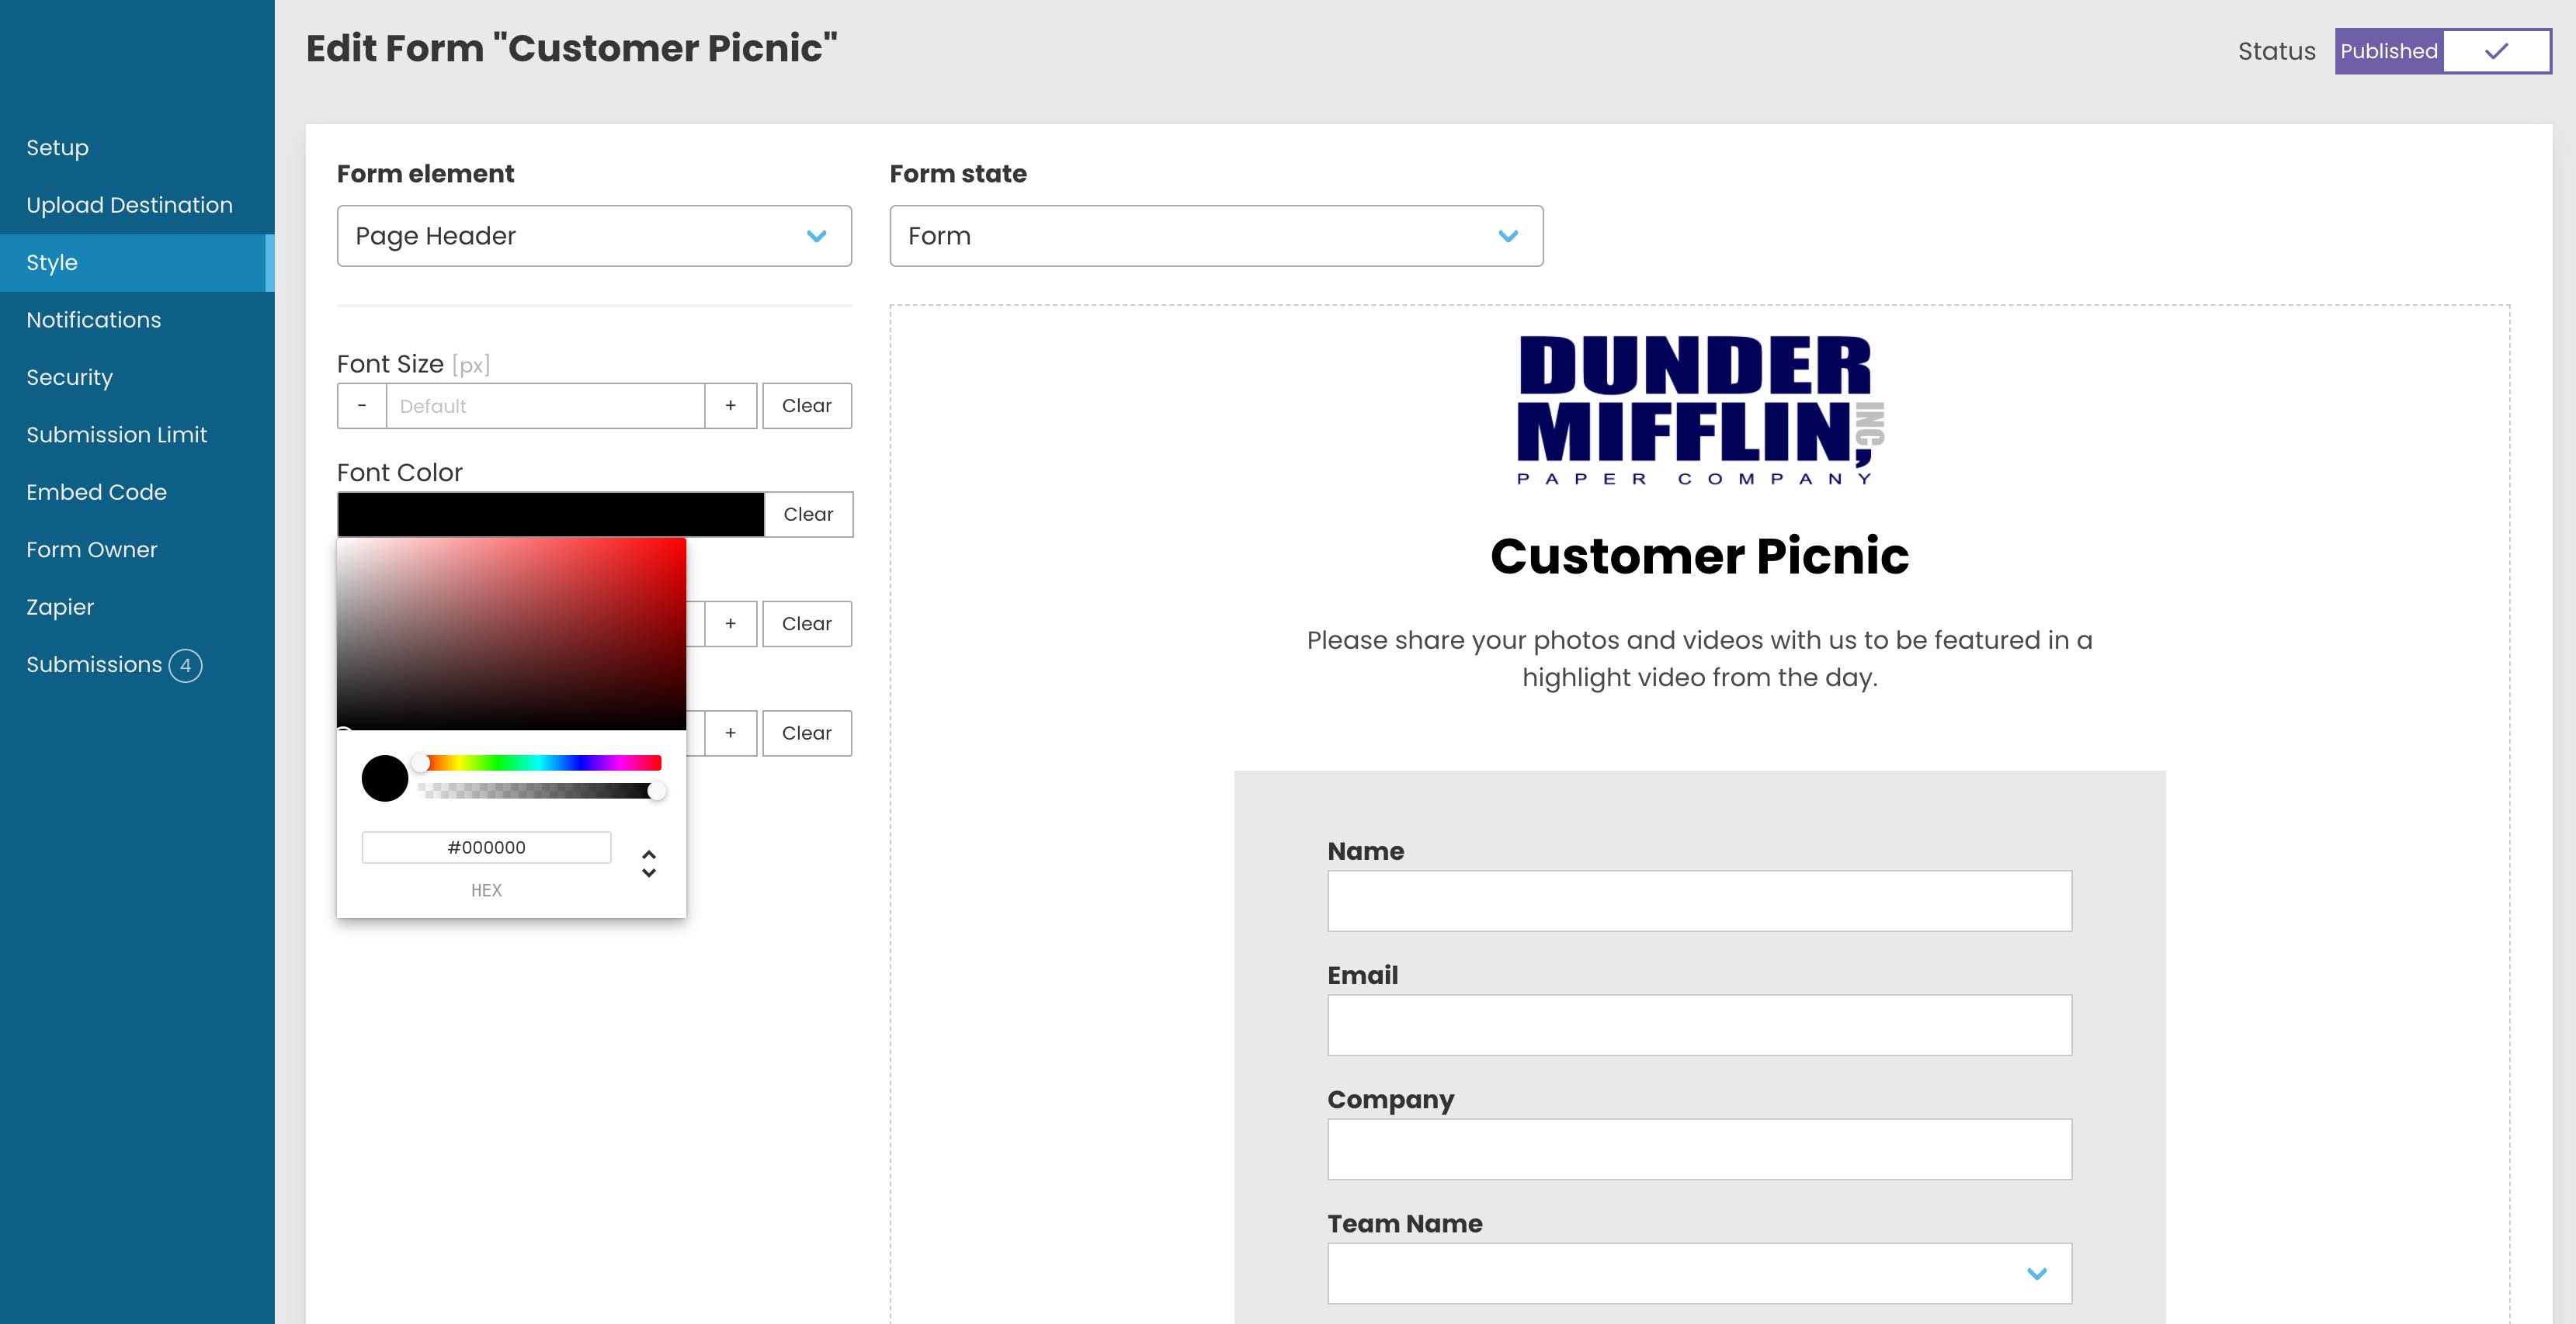Click the Email field label

(1362, 975)
